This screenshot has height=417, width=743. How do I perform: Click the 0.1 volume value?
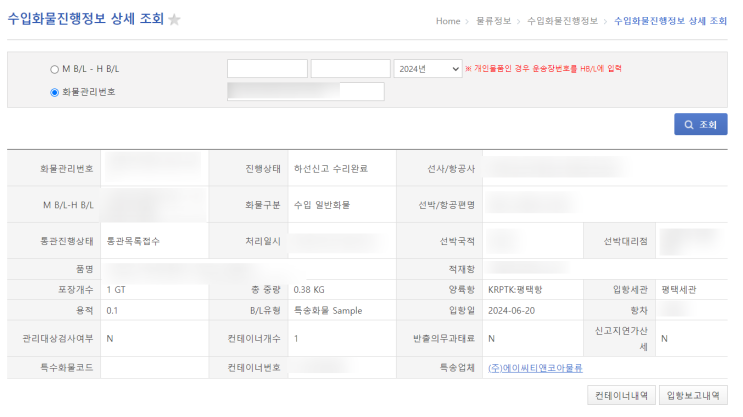[x=112, y=310]
